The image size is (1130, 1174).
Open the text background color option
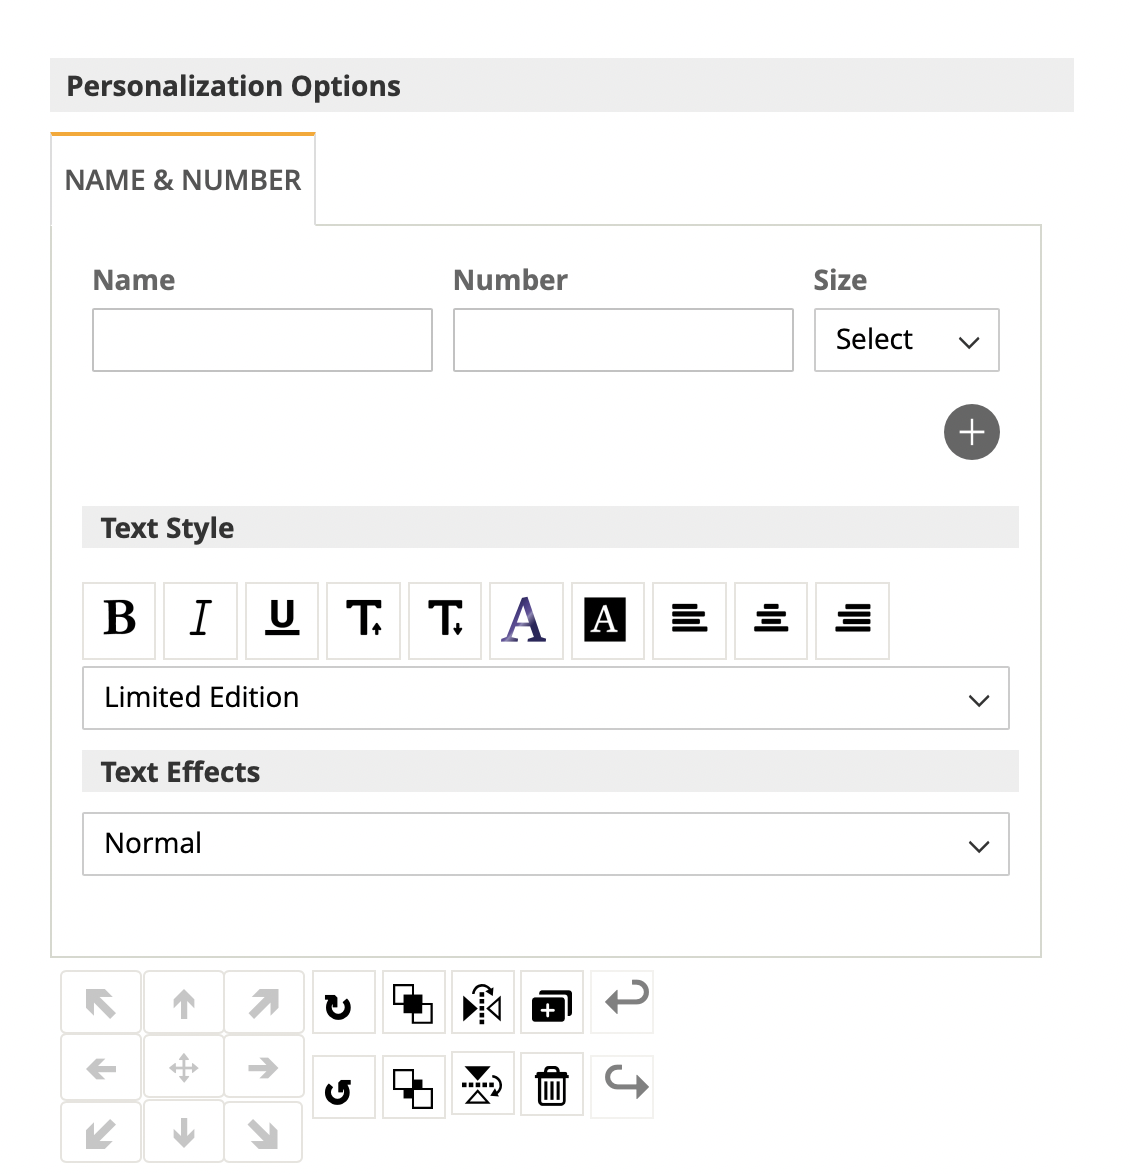click(607, 621)
